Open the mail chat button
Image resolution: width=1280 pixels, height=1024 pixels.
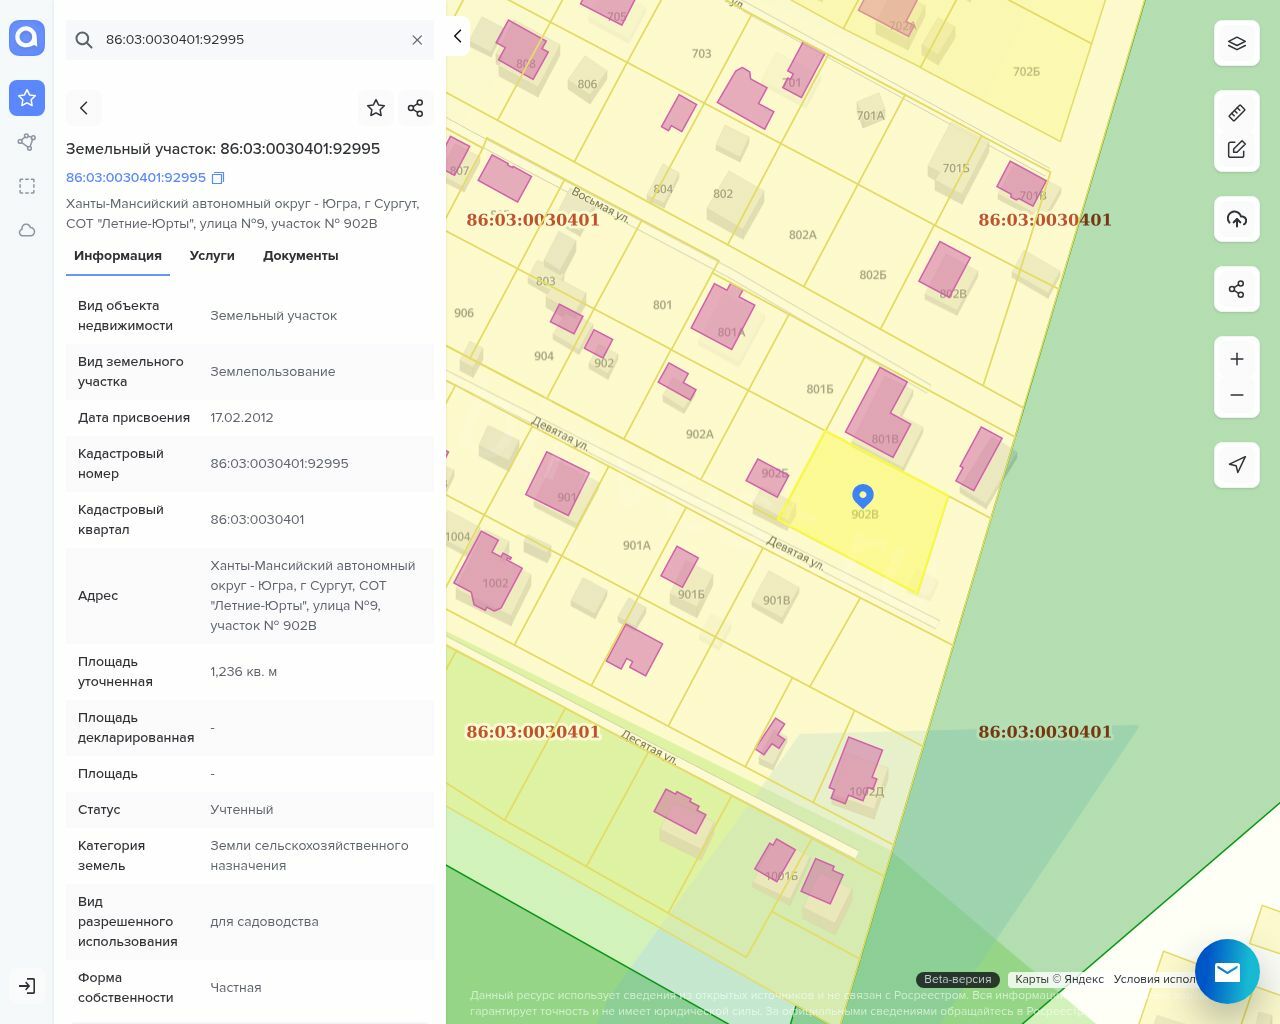(1227, 971)
